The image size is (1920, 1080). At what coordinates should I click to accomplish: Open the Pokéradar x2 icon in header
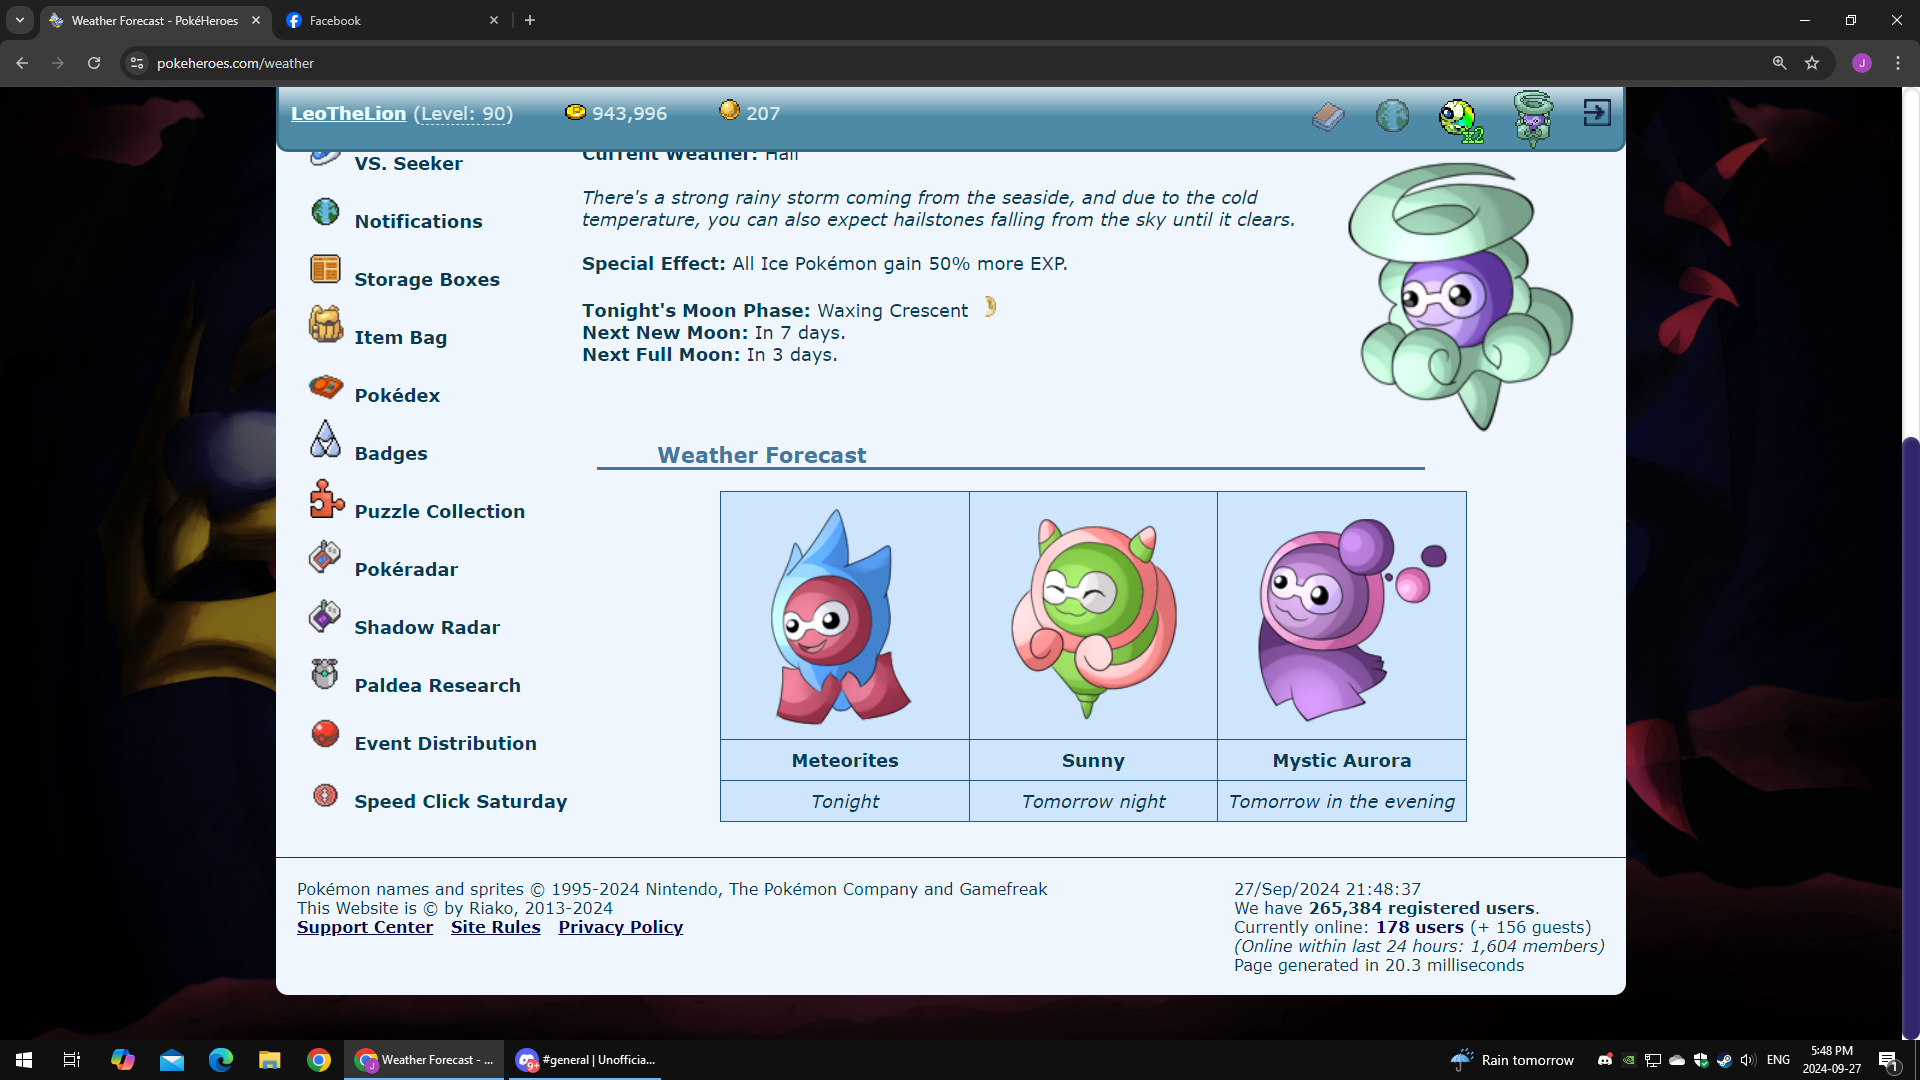[x=1460, y=120]
